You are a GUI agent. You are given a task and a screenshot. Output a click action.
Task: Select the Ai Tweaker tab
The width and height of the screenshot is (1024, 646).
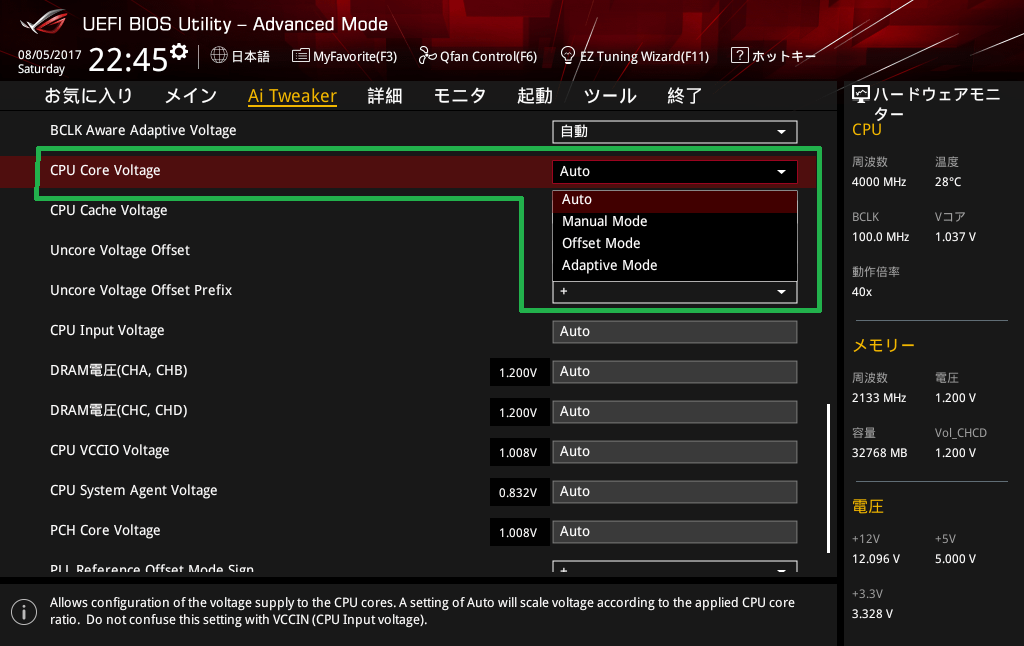click(293, 96)
